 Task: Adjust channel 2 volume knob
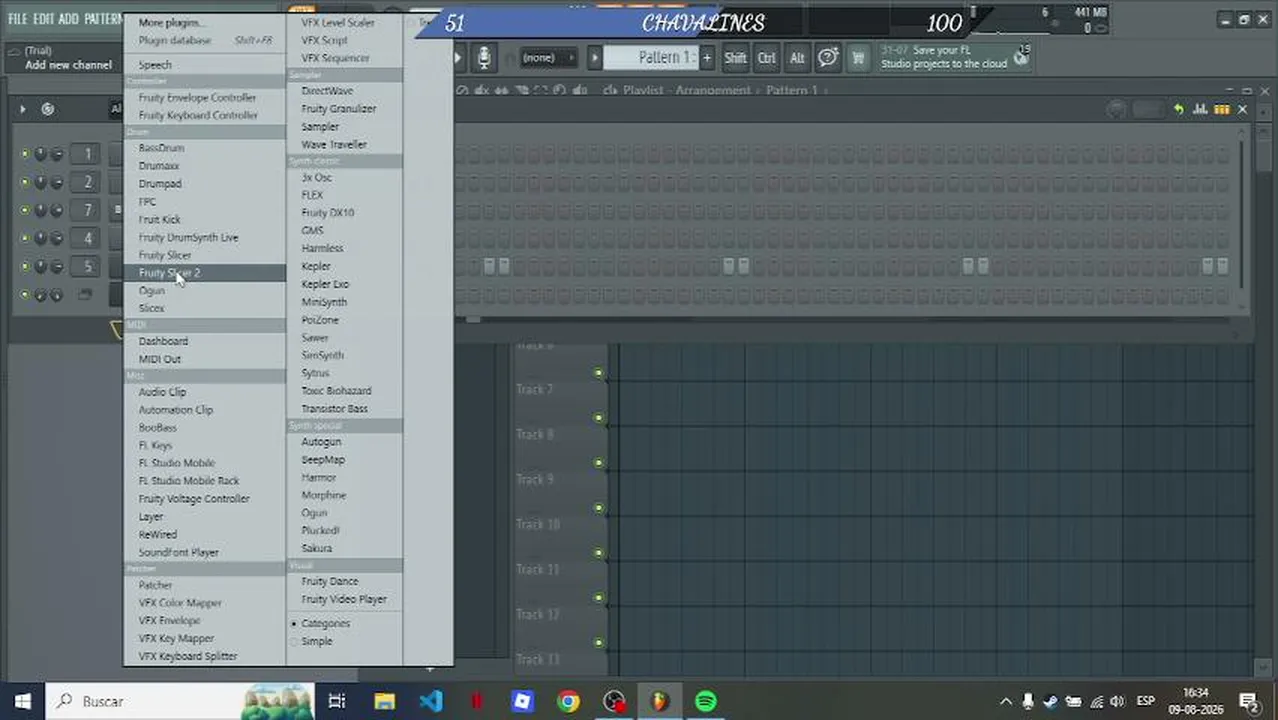(57, 182)
